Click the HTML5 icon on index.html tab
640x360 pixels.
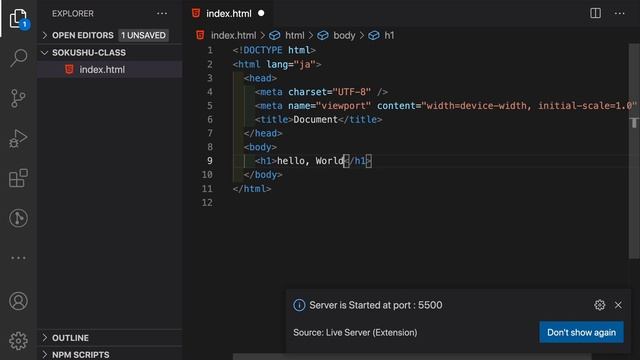point(196,13)
